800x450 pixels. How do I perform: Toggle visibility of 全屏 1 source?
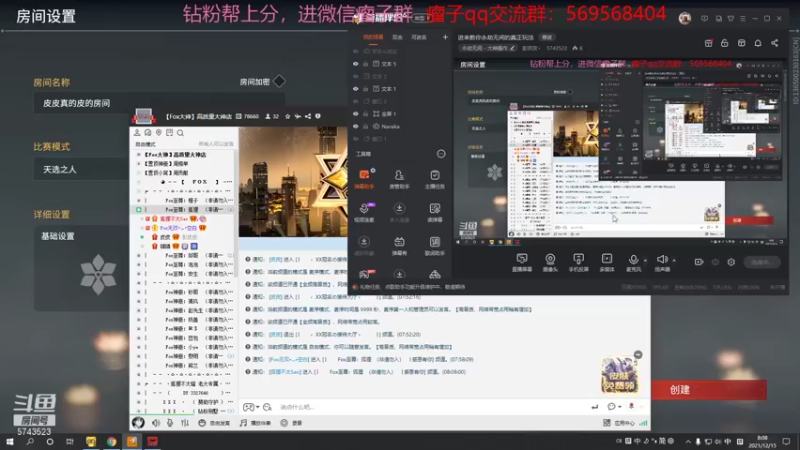(x=356, y=114)
